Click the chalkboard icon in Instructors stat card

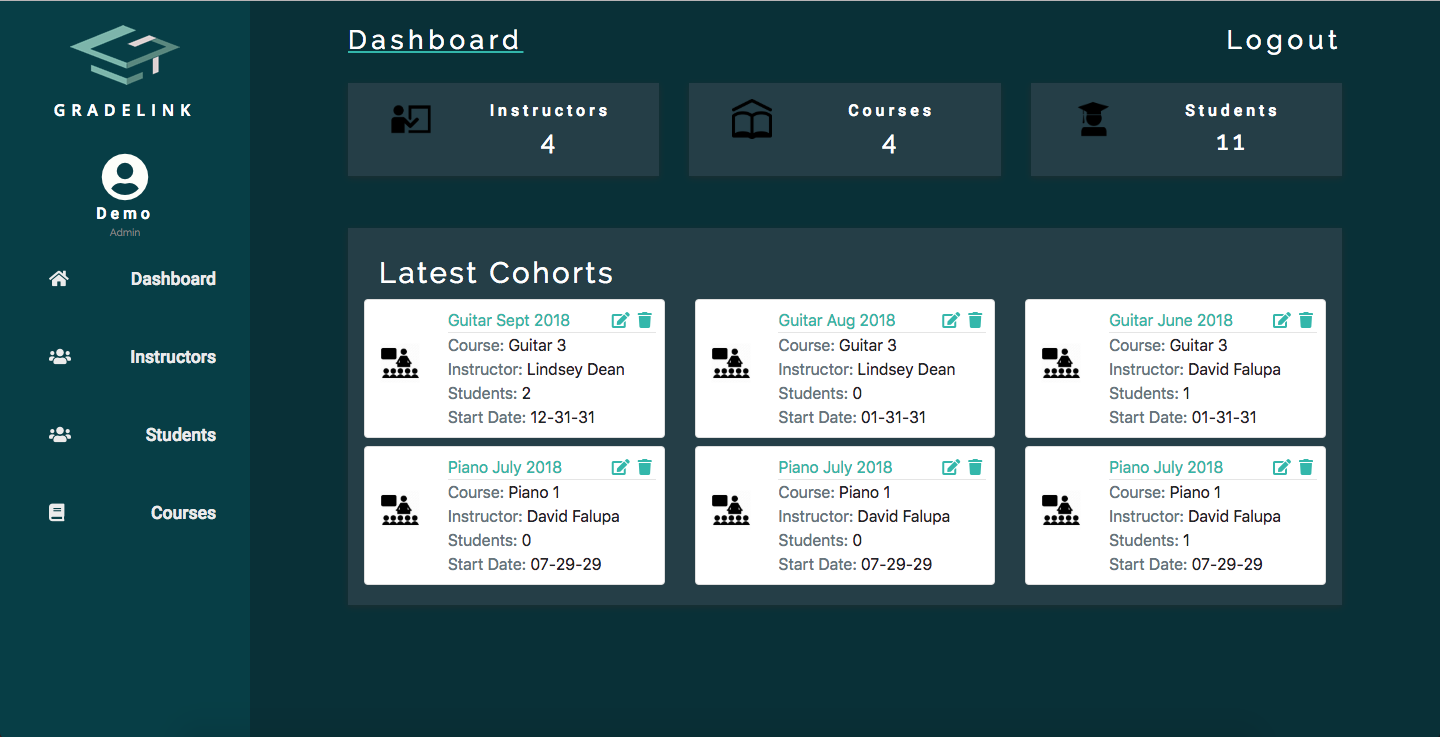(x=410, y=120)
